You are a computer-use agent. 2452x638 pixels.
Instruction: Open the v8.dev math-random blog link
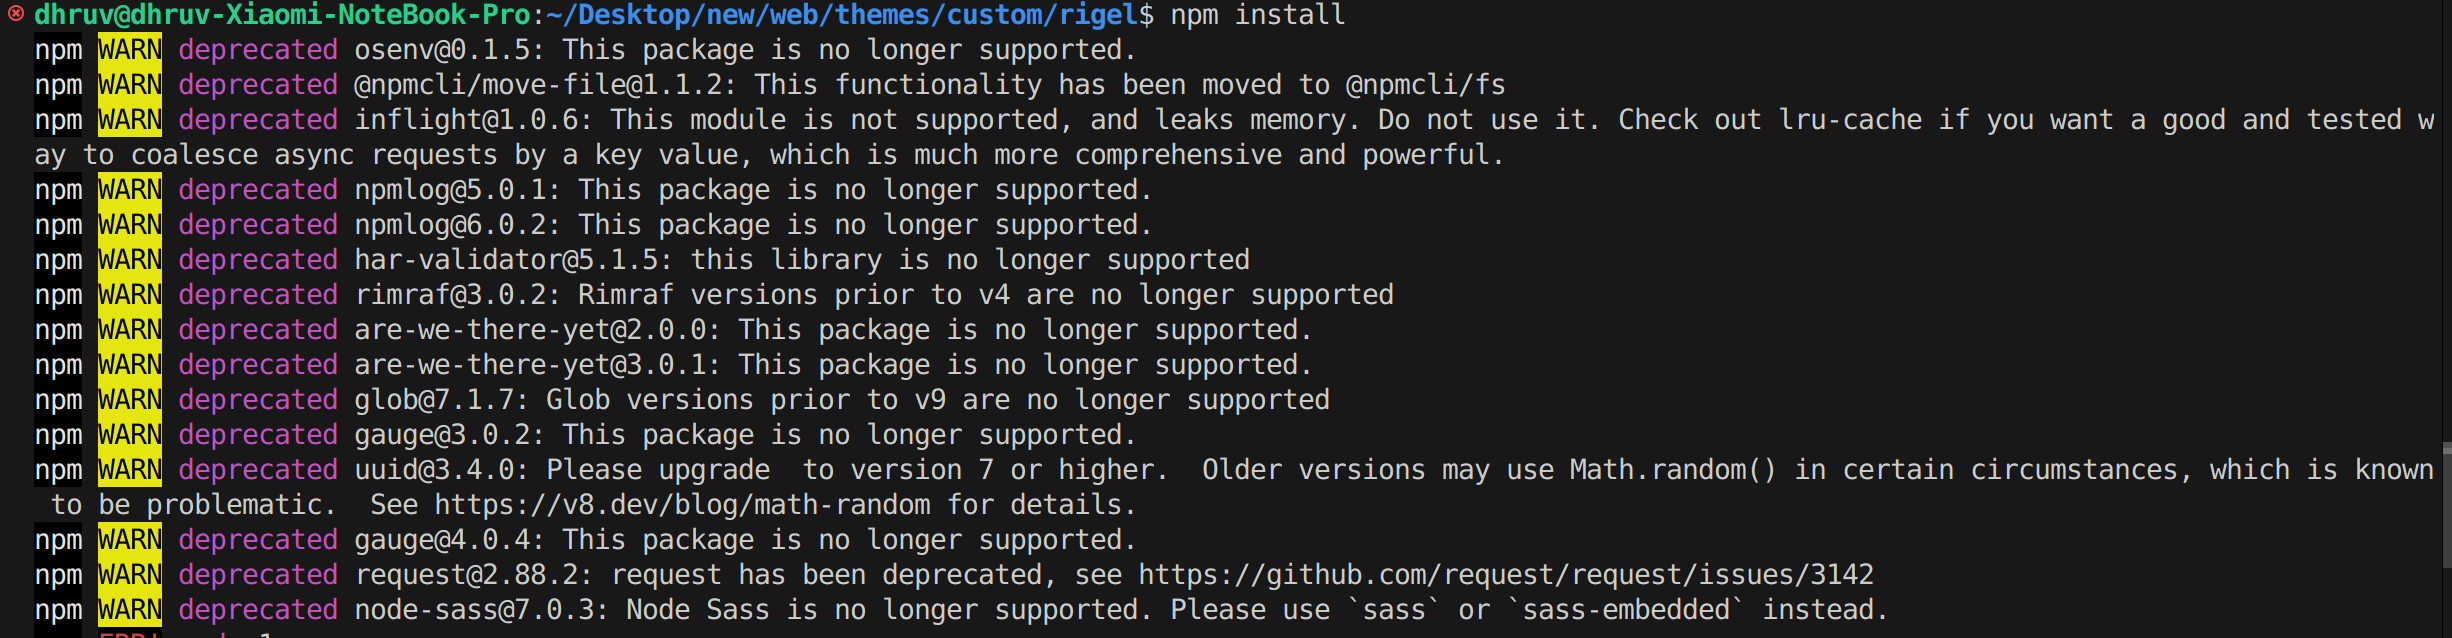682,505
